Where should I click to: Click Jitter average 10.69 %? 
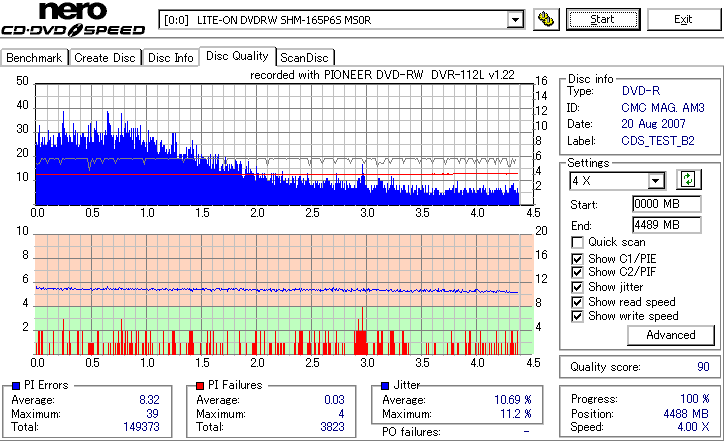click(x=513, y=399)
